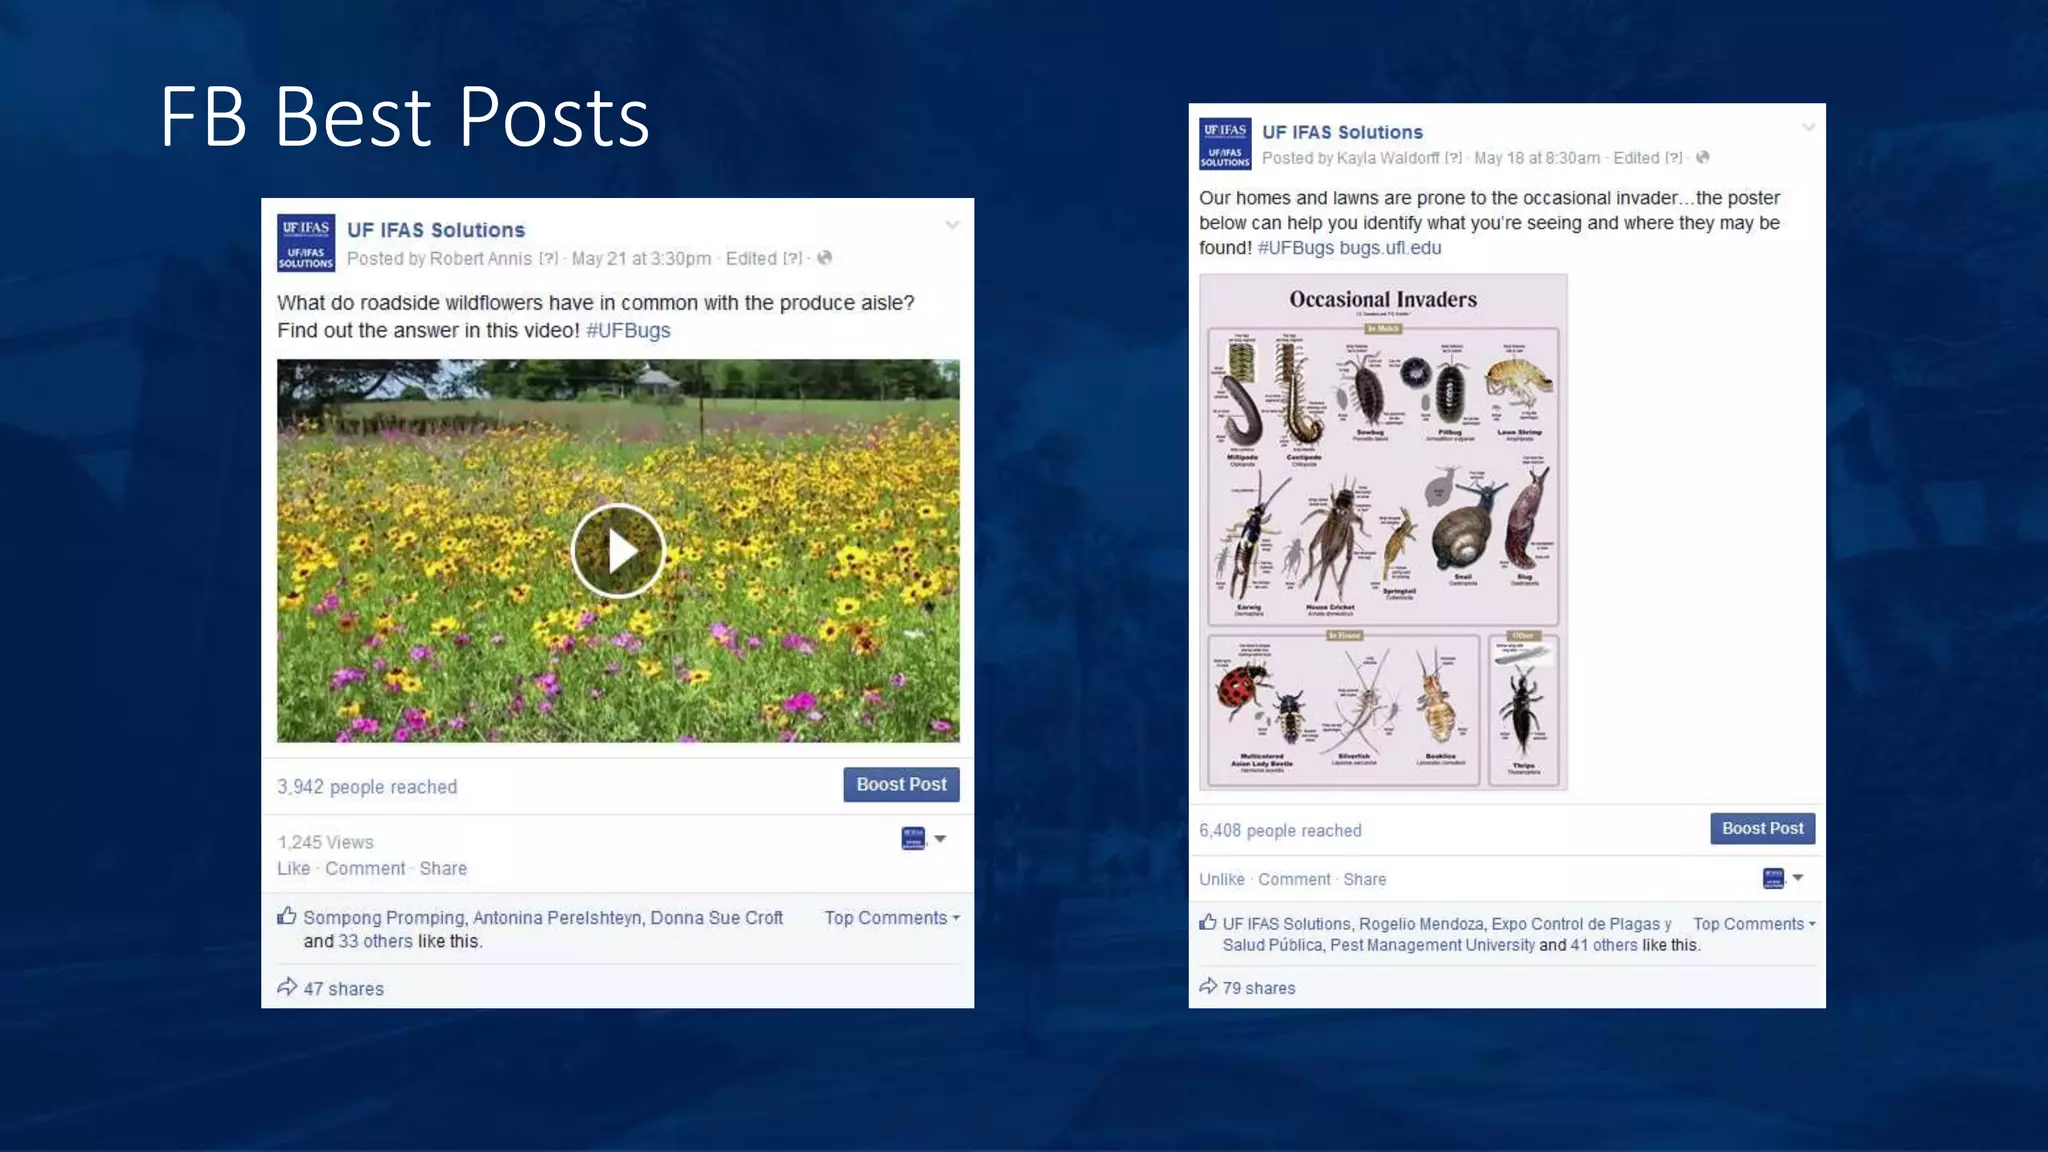Boost the wildflower video post
2048x1152 pixels.
pos(901,785)
